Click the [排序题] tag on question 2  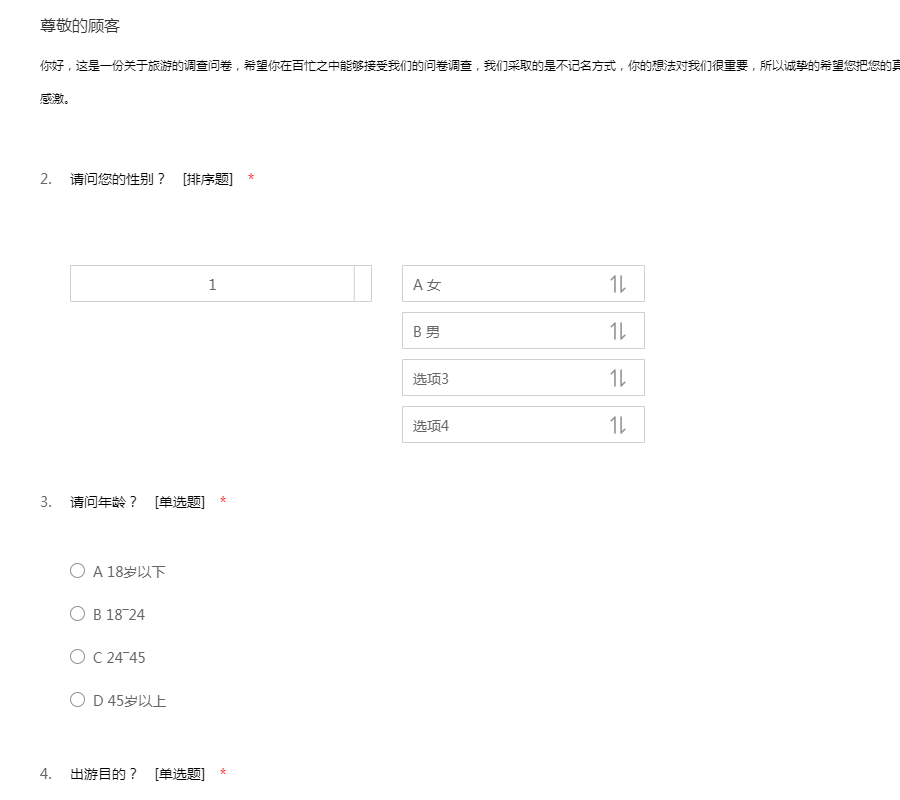click(208, 179)
